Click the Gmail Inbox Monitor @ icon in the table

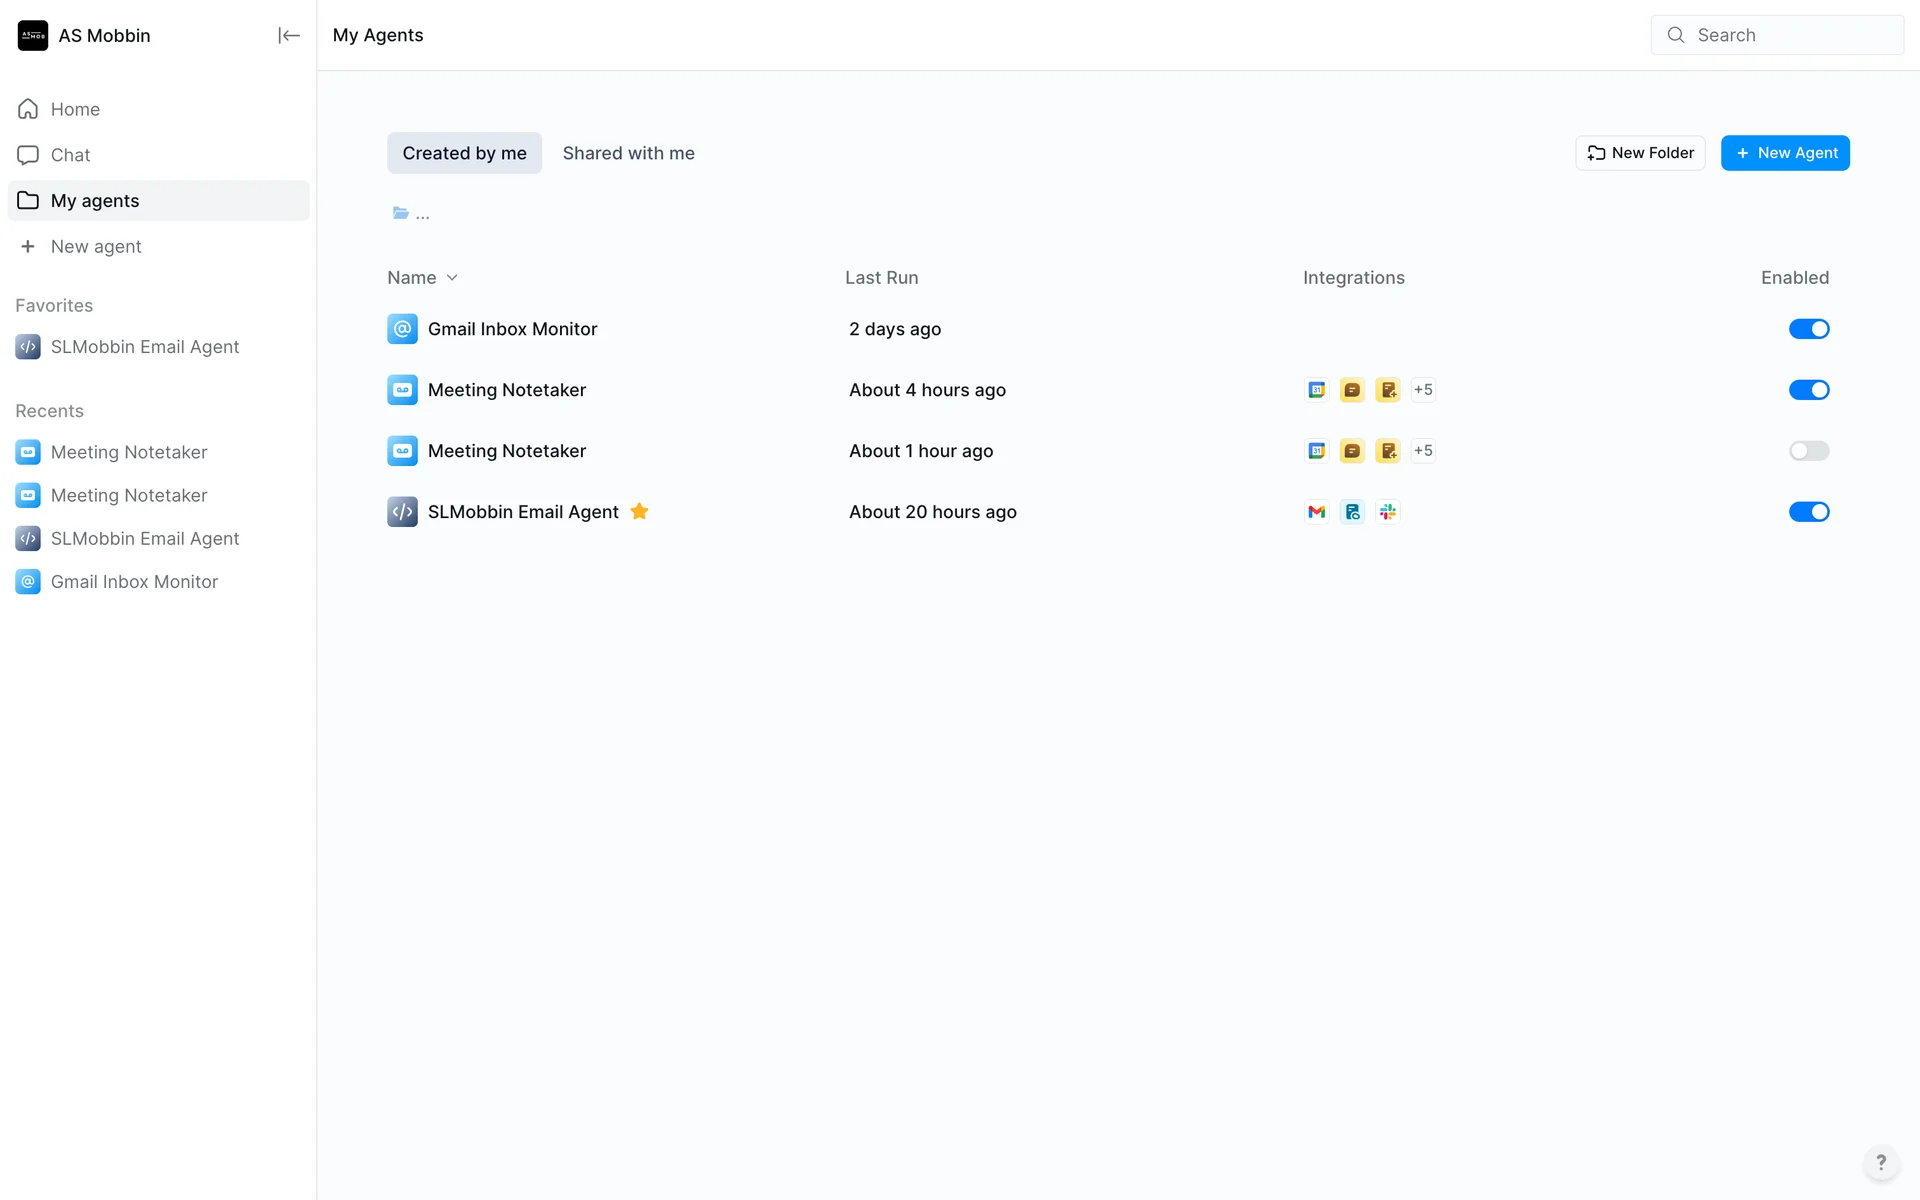click(x=402, y=329)
